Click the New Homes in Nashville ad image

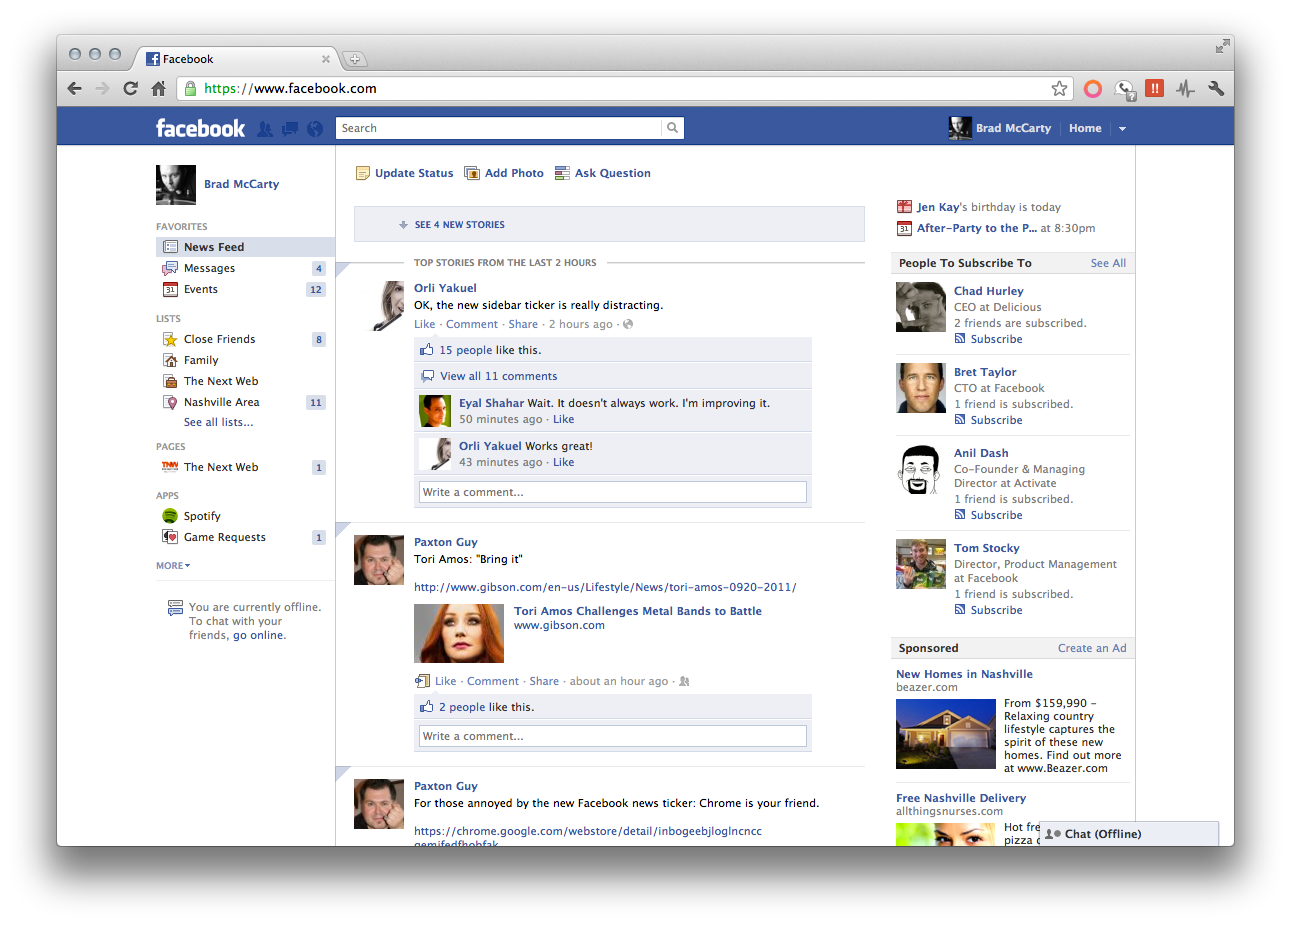946,734
